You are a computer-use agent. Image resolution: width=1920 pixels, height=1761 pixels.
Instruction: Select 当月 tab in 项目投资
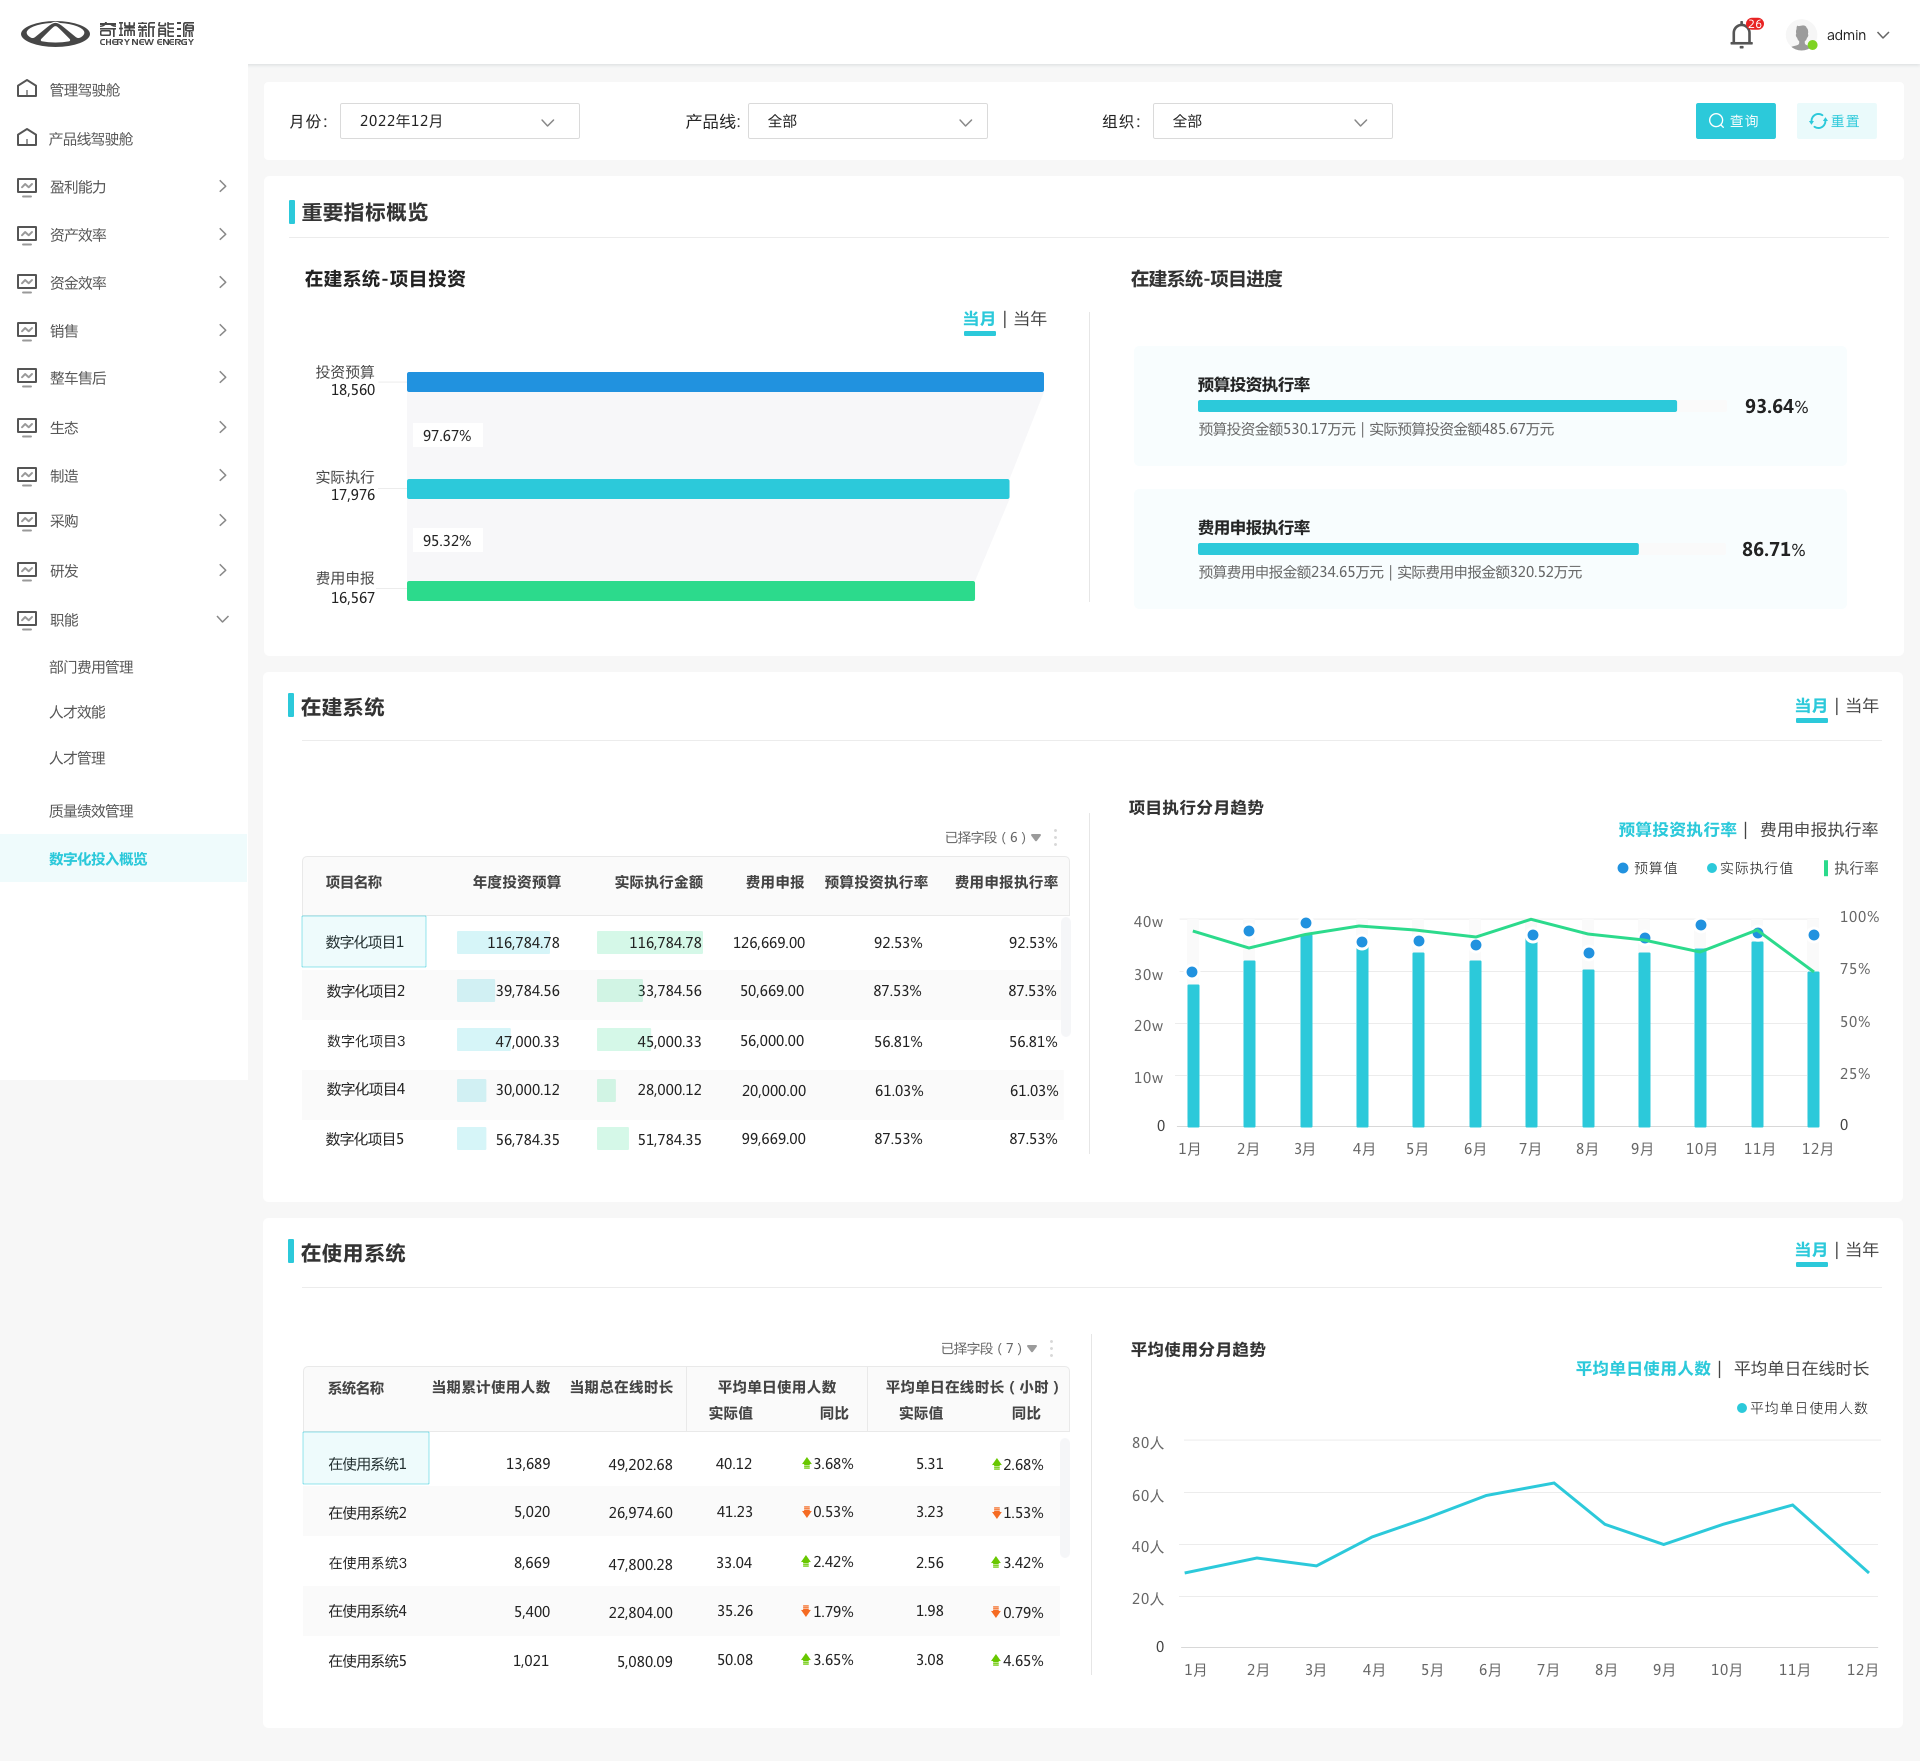[x=979, y=319]
